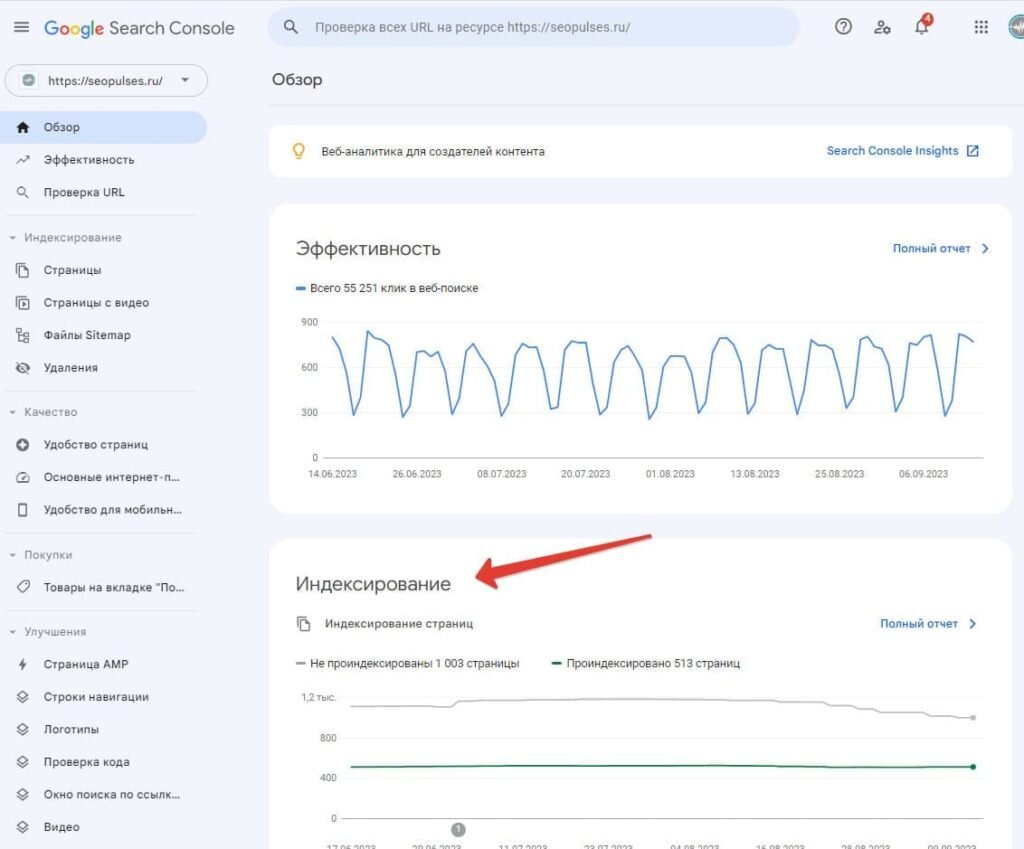Click the layers icon beside Логотипы
The width and height of the screenshot is (1024, 849).
23,729
